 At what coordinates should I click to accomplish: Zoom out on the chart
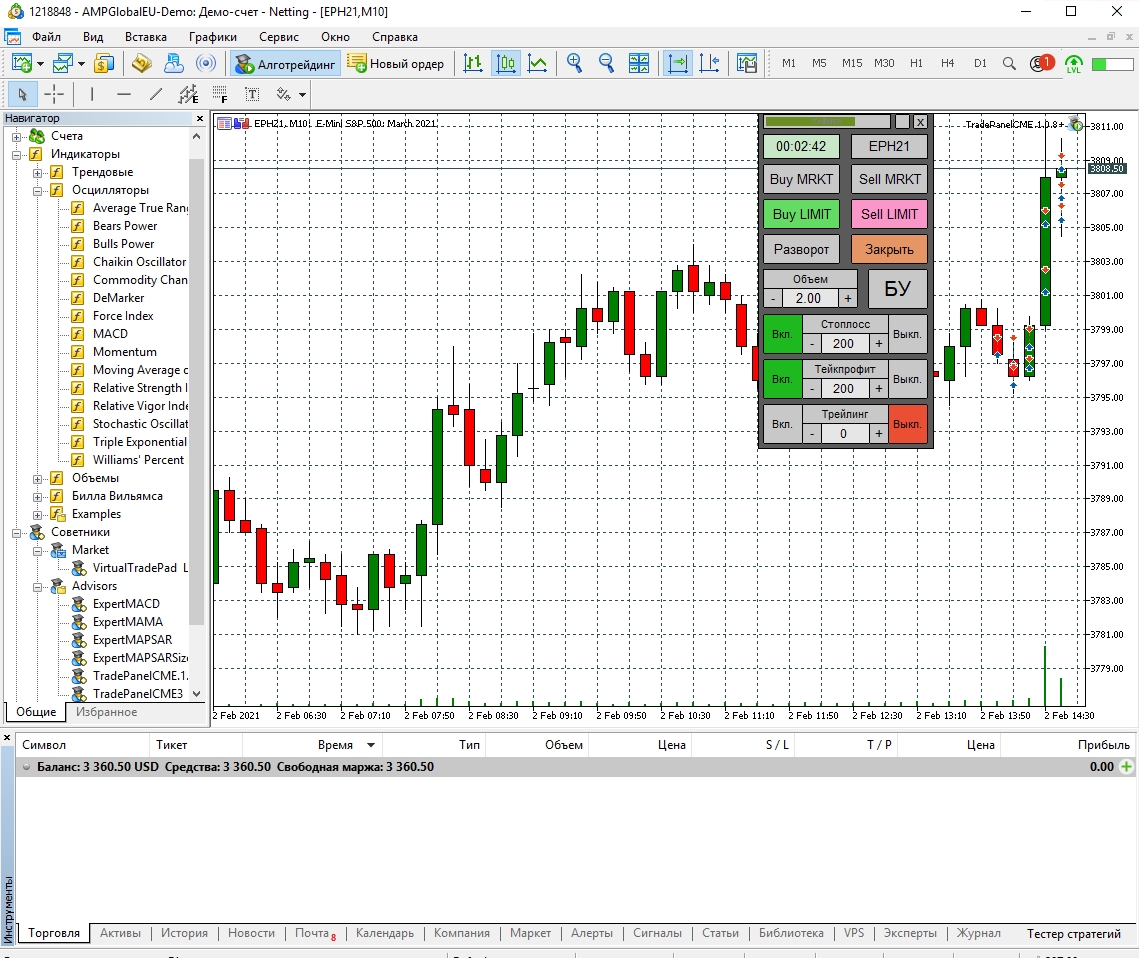(607, 64)
